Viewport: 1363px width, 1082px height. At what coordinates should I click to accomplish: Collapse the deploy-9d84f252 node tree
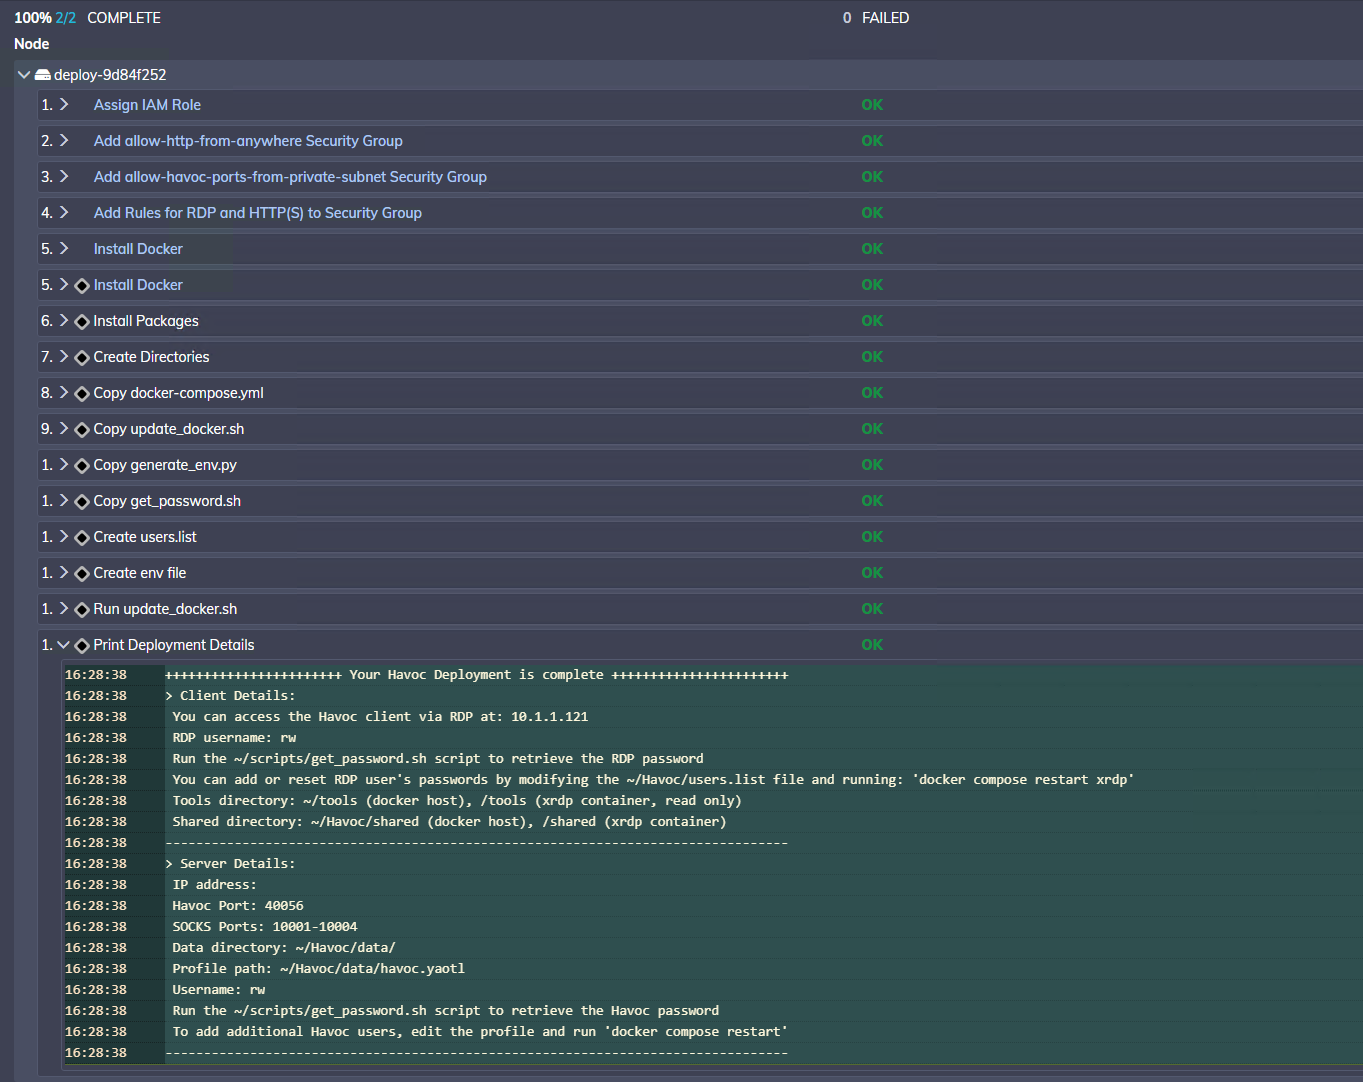pos(24,75)
